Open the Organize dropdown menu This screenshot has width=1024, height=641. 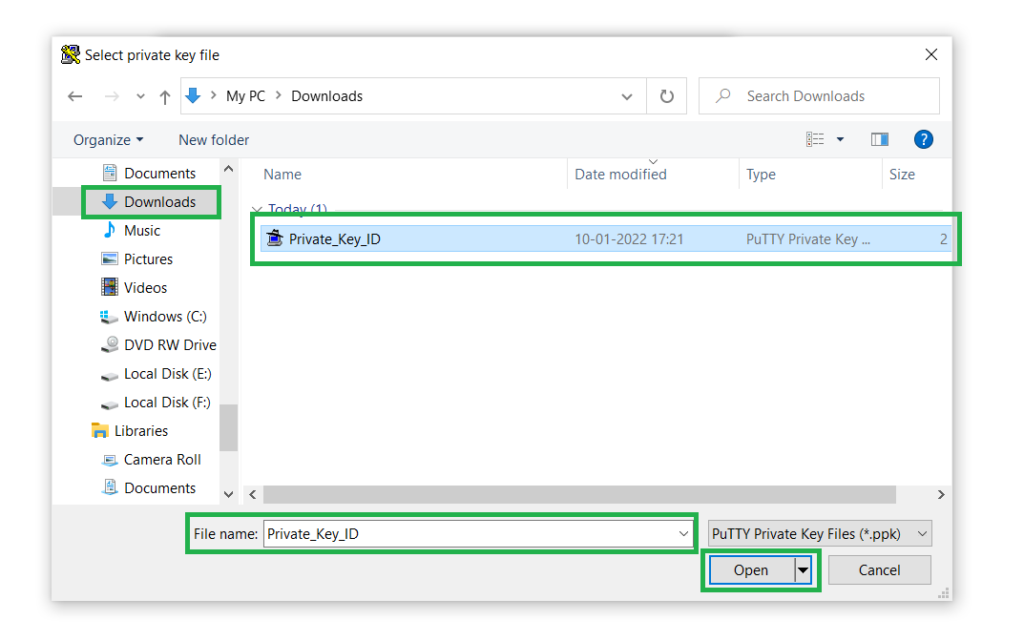point(108,140)
